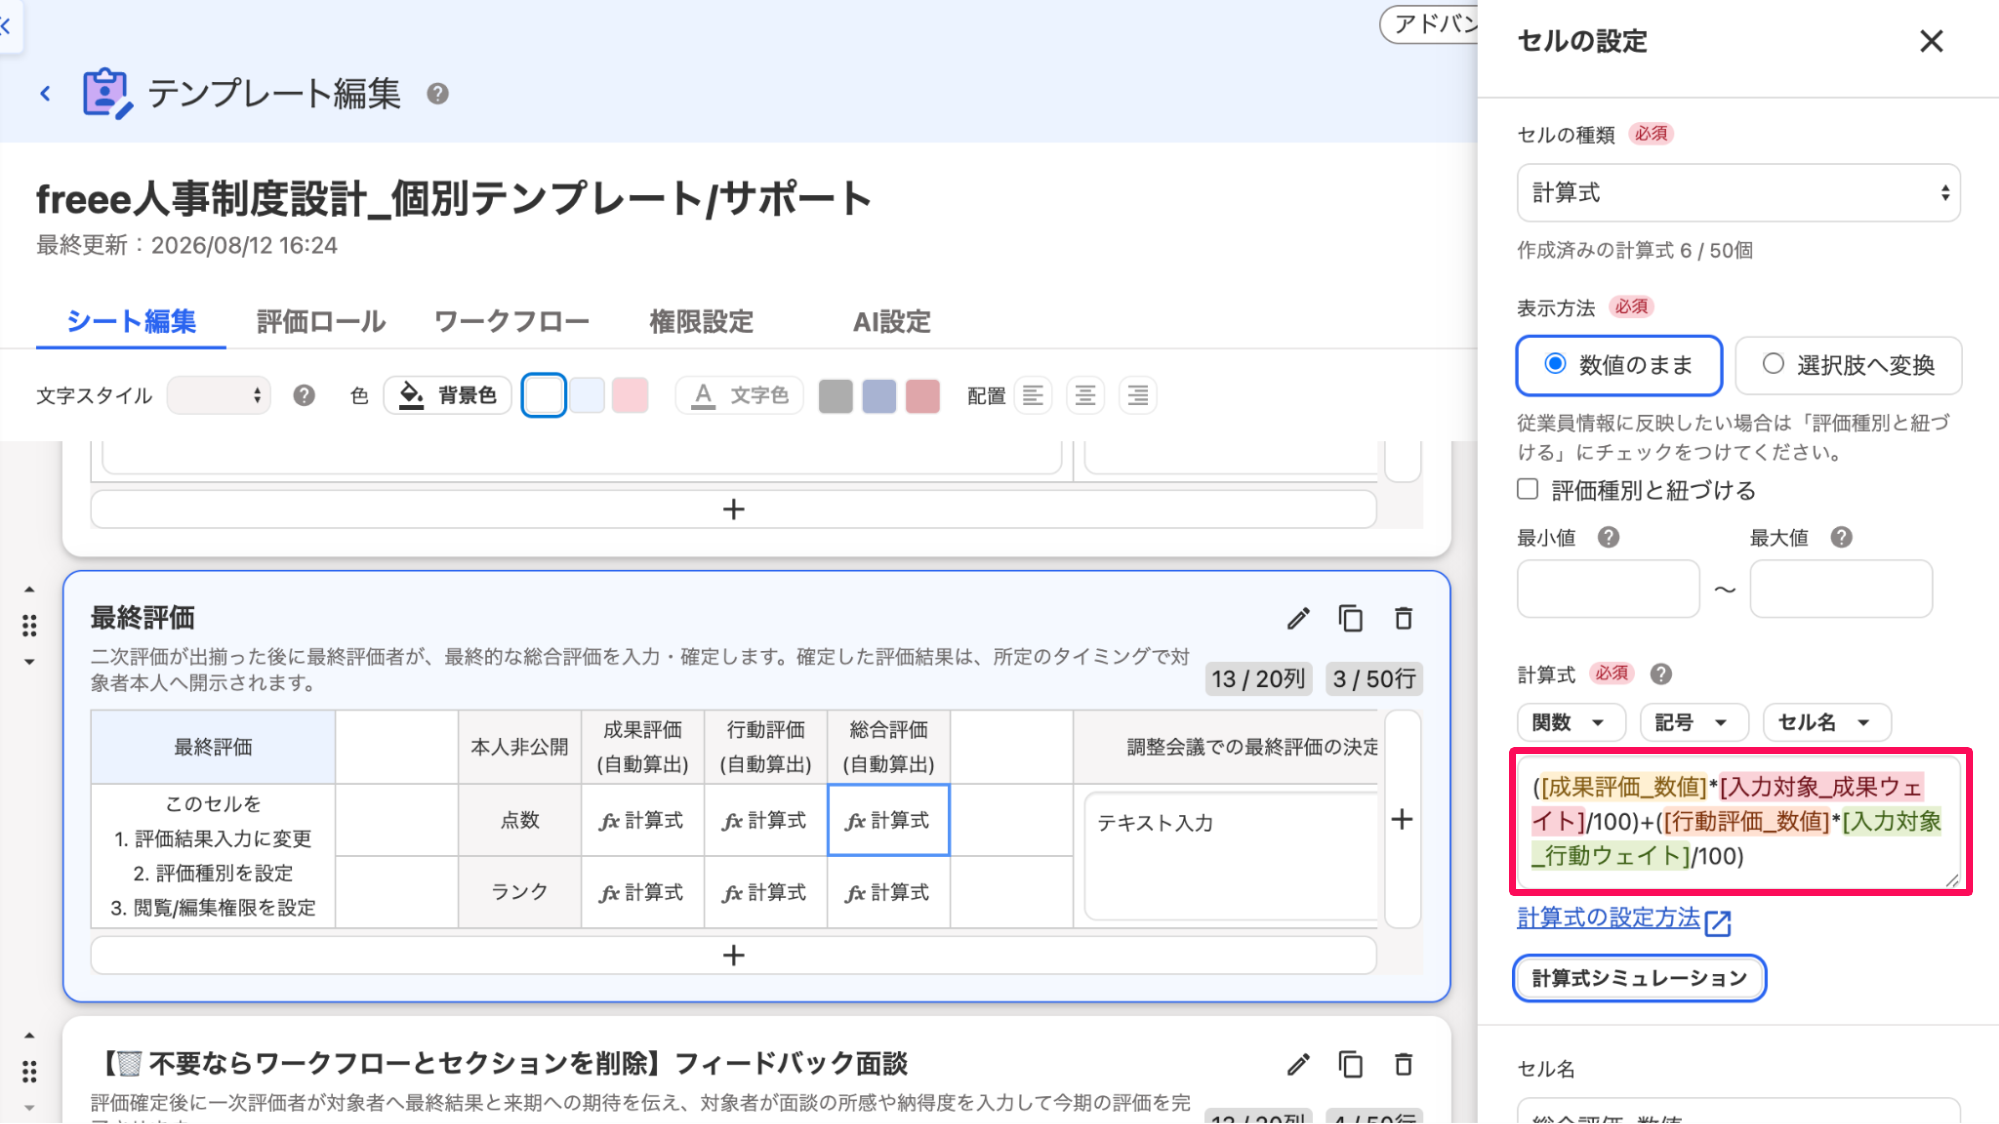Align text center in 配置
Image resolution: width=1999 pixels, height=1124 pixels.
pos(1085,396)
